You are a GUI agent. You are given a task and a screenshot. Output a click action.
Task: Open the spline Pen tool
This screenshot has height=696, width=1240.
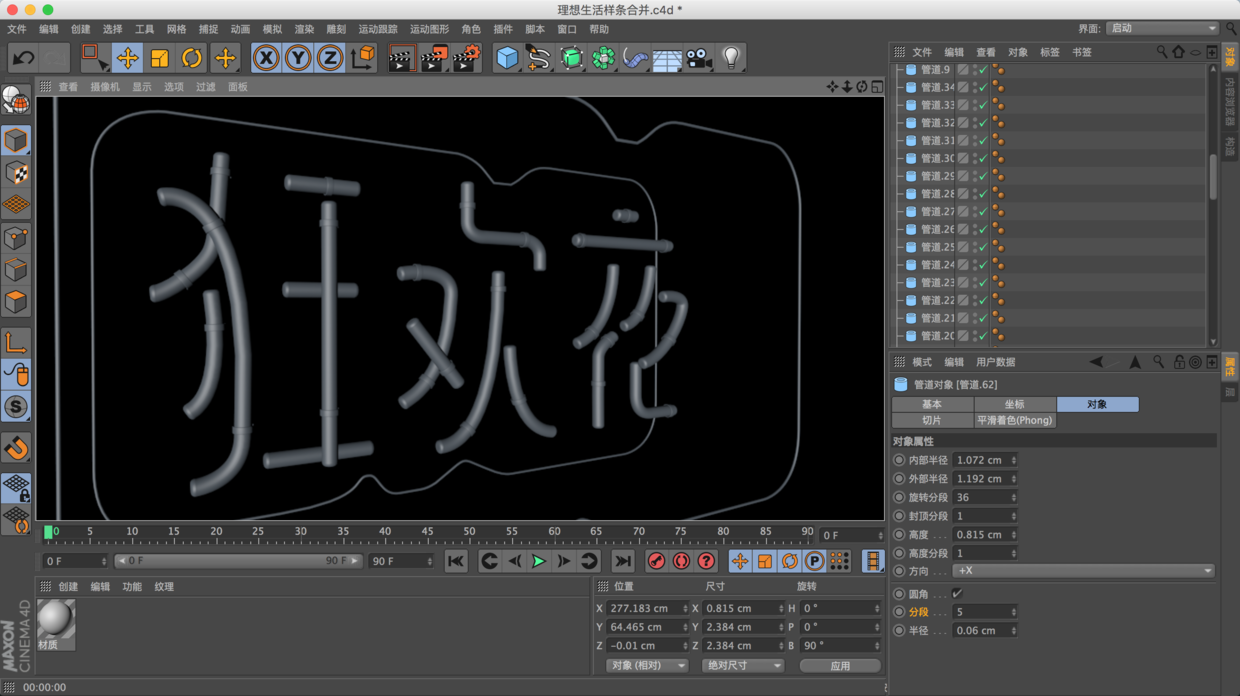(539, 58)
